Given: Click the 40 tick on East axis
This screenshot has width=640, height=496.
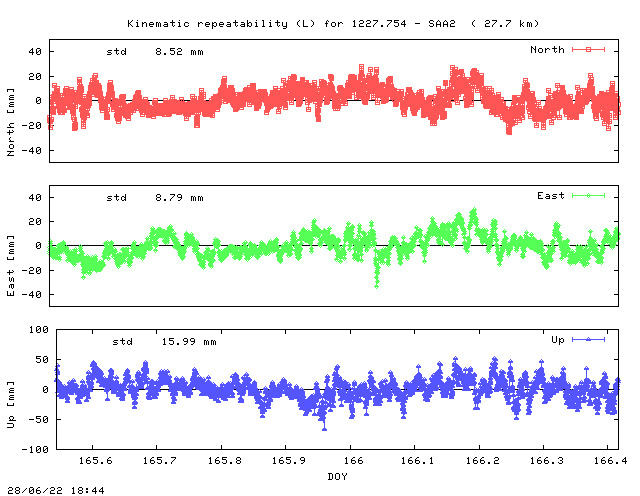Looking at the screenshot, I should 35,198.
